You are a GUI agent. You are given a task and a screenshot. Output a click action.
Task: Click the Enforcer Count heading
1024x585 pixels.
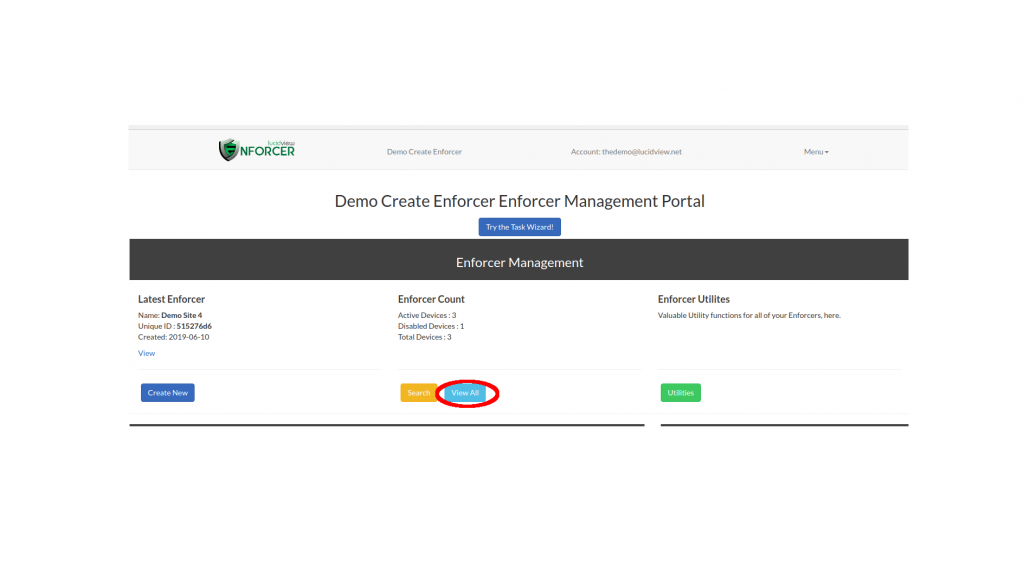[431, 299]
